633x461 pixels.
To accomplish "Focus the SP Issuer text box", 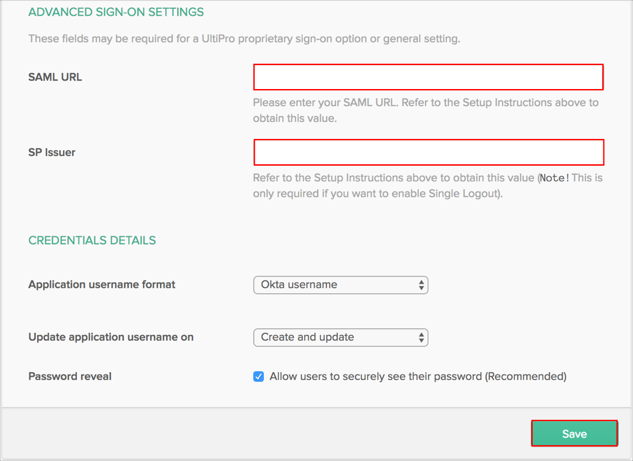I will coord(428,152).
